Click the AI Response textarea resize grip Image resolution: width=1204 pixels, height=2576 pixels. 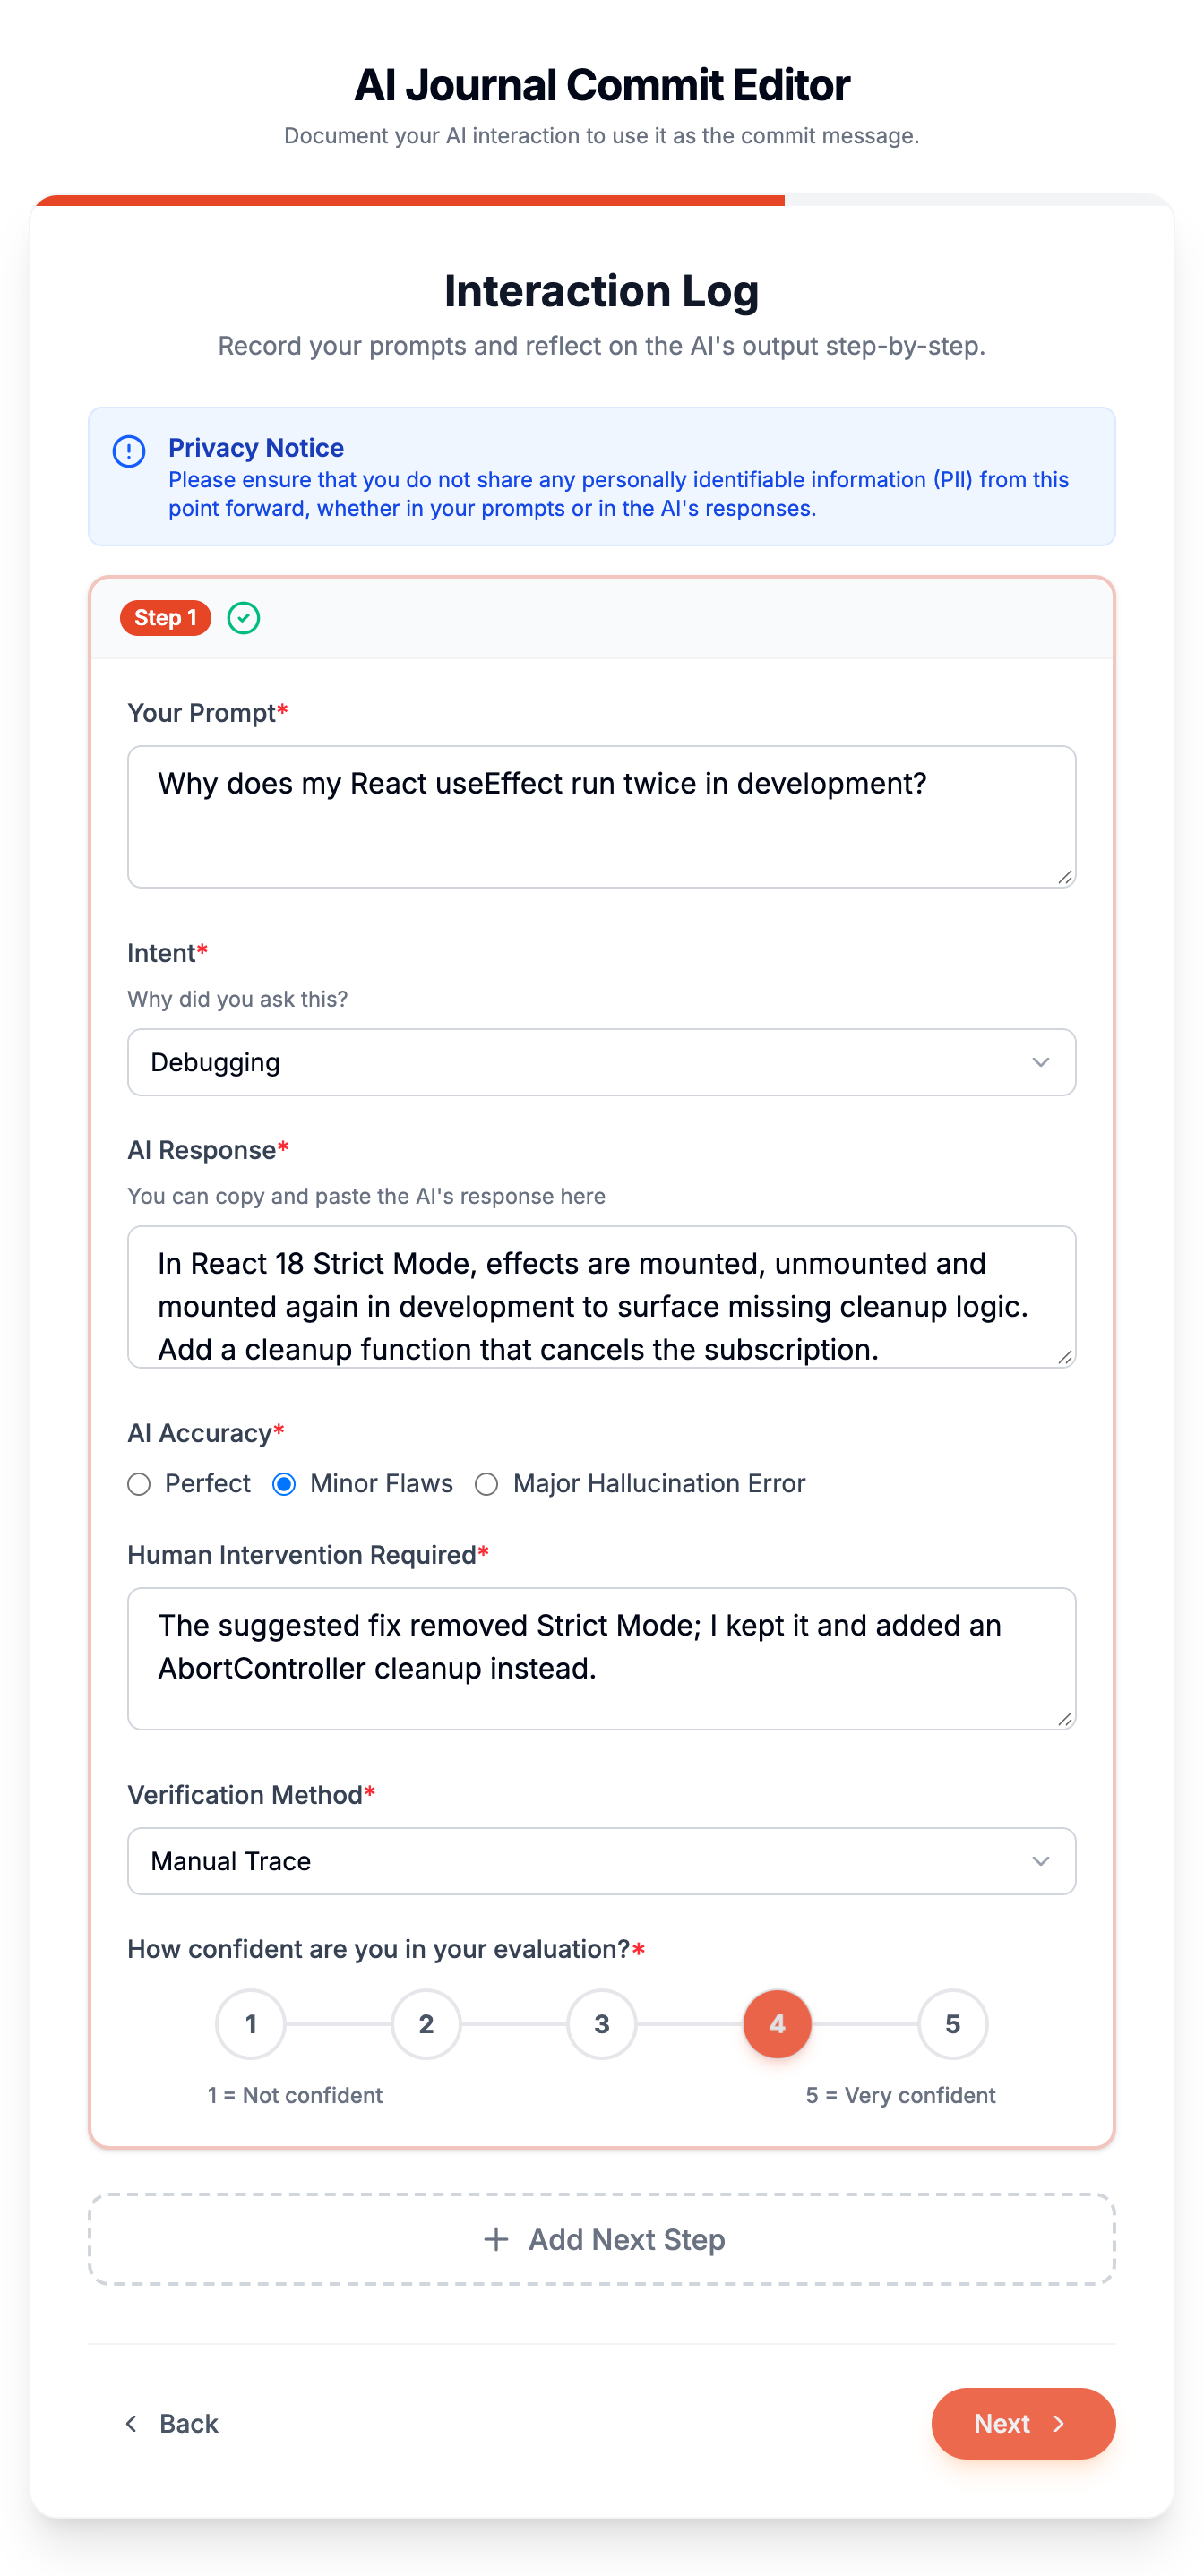click(1065, 1357)
